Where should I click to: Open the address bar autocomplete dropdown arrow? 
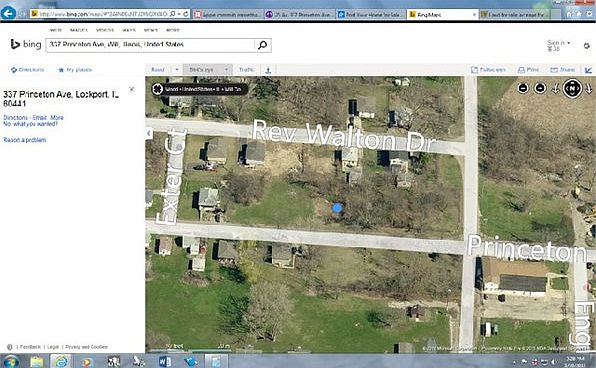pyautogui.click(x=179, y=14)
